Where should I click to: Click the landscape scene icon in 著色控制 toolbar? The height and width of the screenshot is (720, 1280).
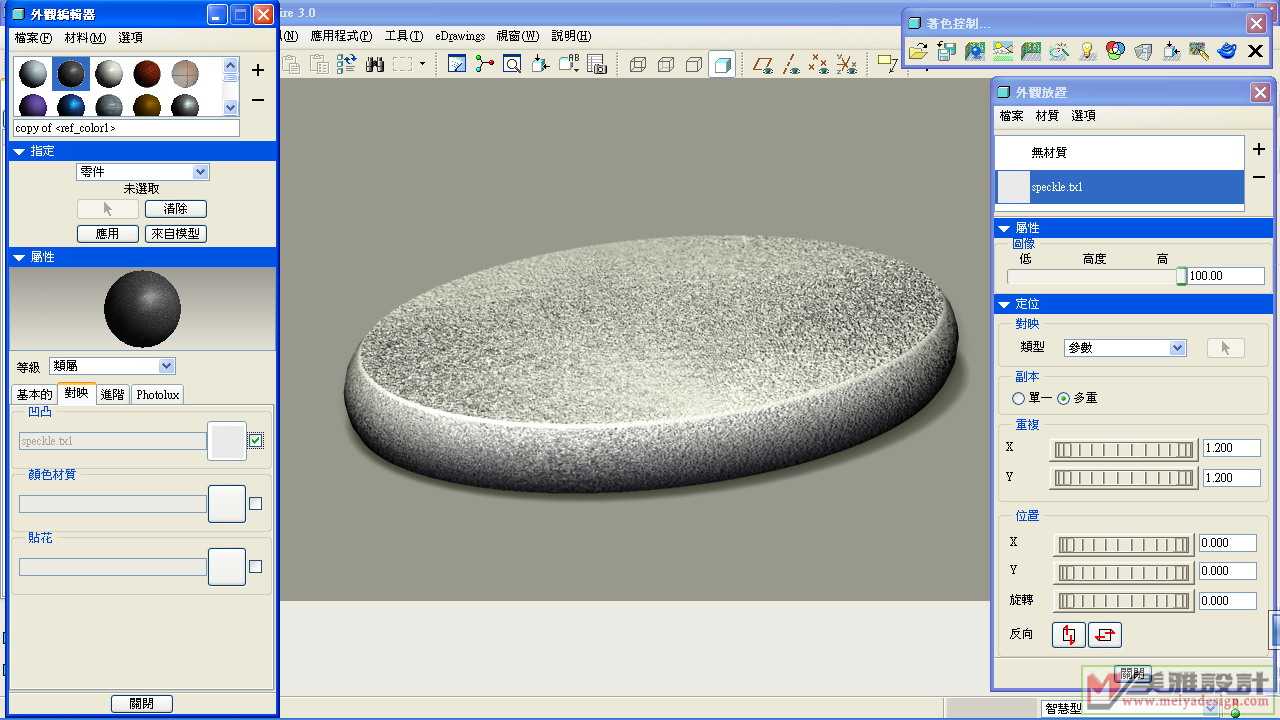tap(1003, 51)
